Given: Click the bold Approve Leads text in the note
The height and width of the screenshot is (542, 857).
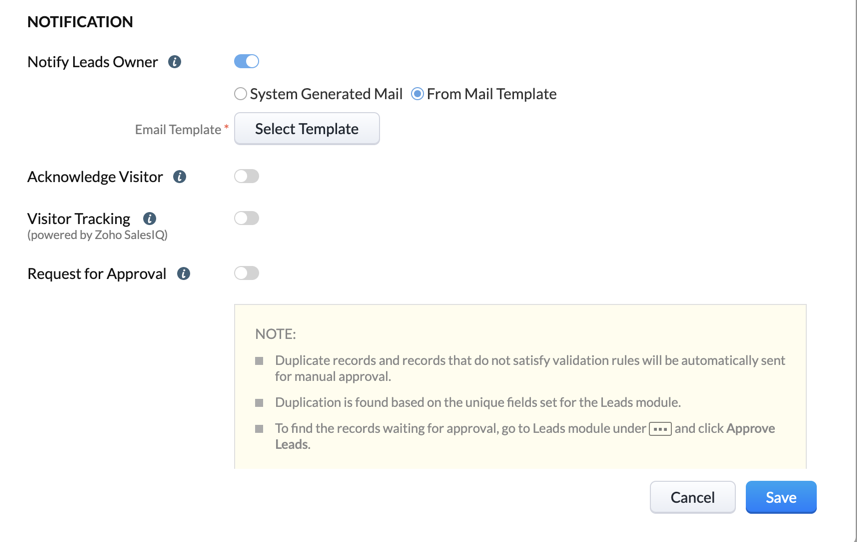Looking at the screenshot, I should tap(750, 428).
